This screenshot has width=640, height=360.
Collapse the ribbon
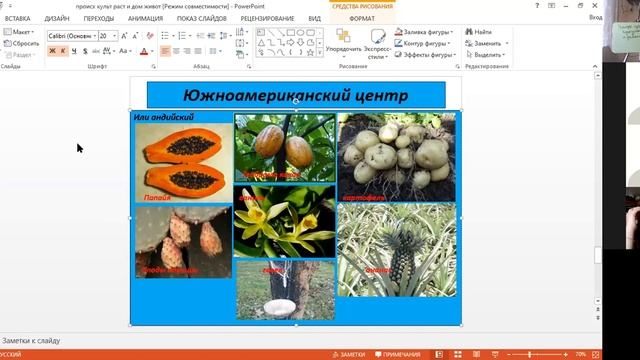tap(595, 67)
